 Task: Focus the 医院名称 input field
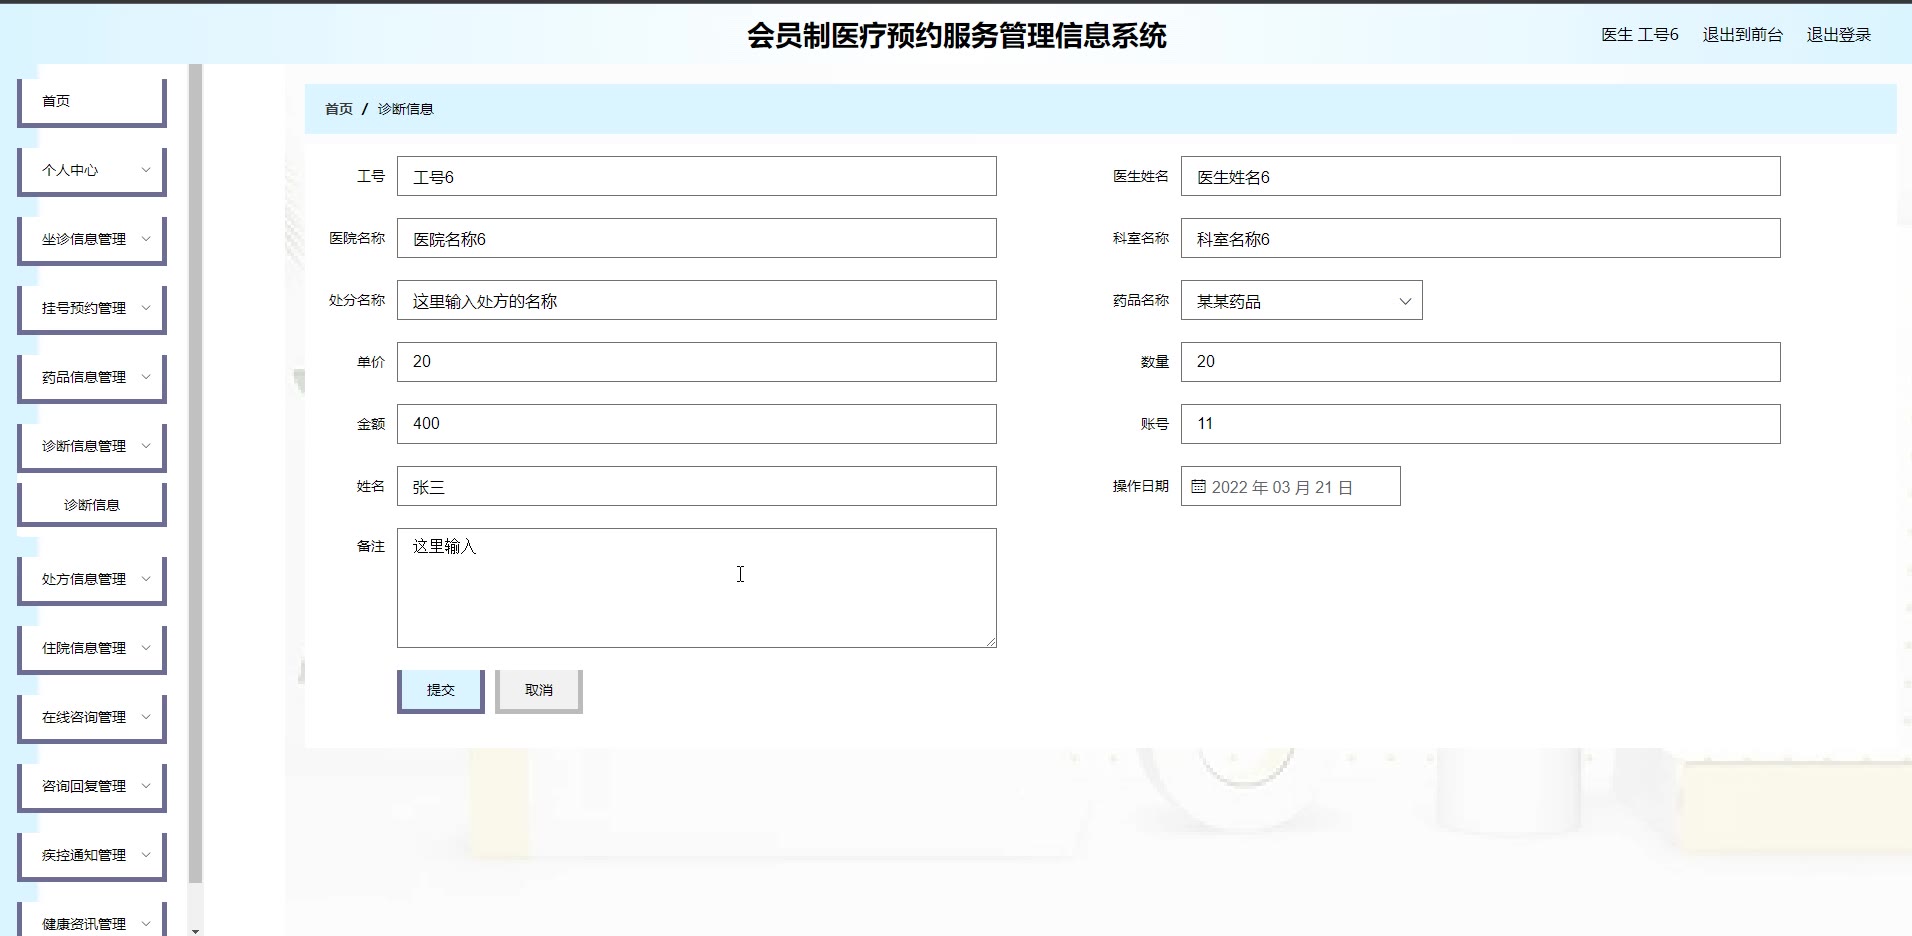[x=696, y=238]
